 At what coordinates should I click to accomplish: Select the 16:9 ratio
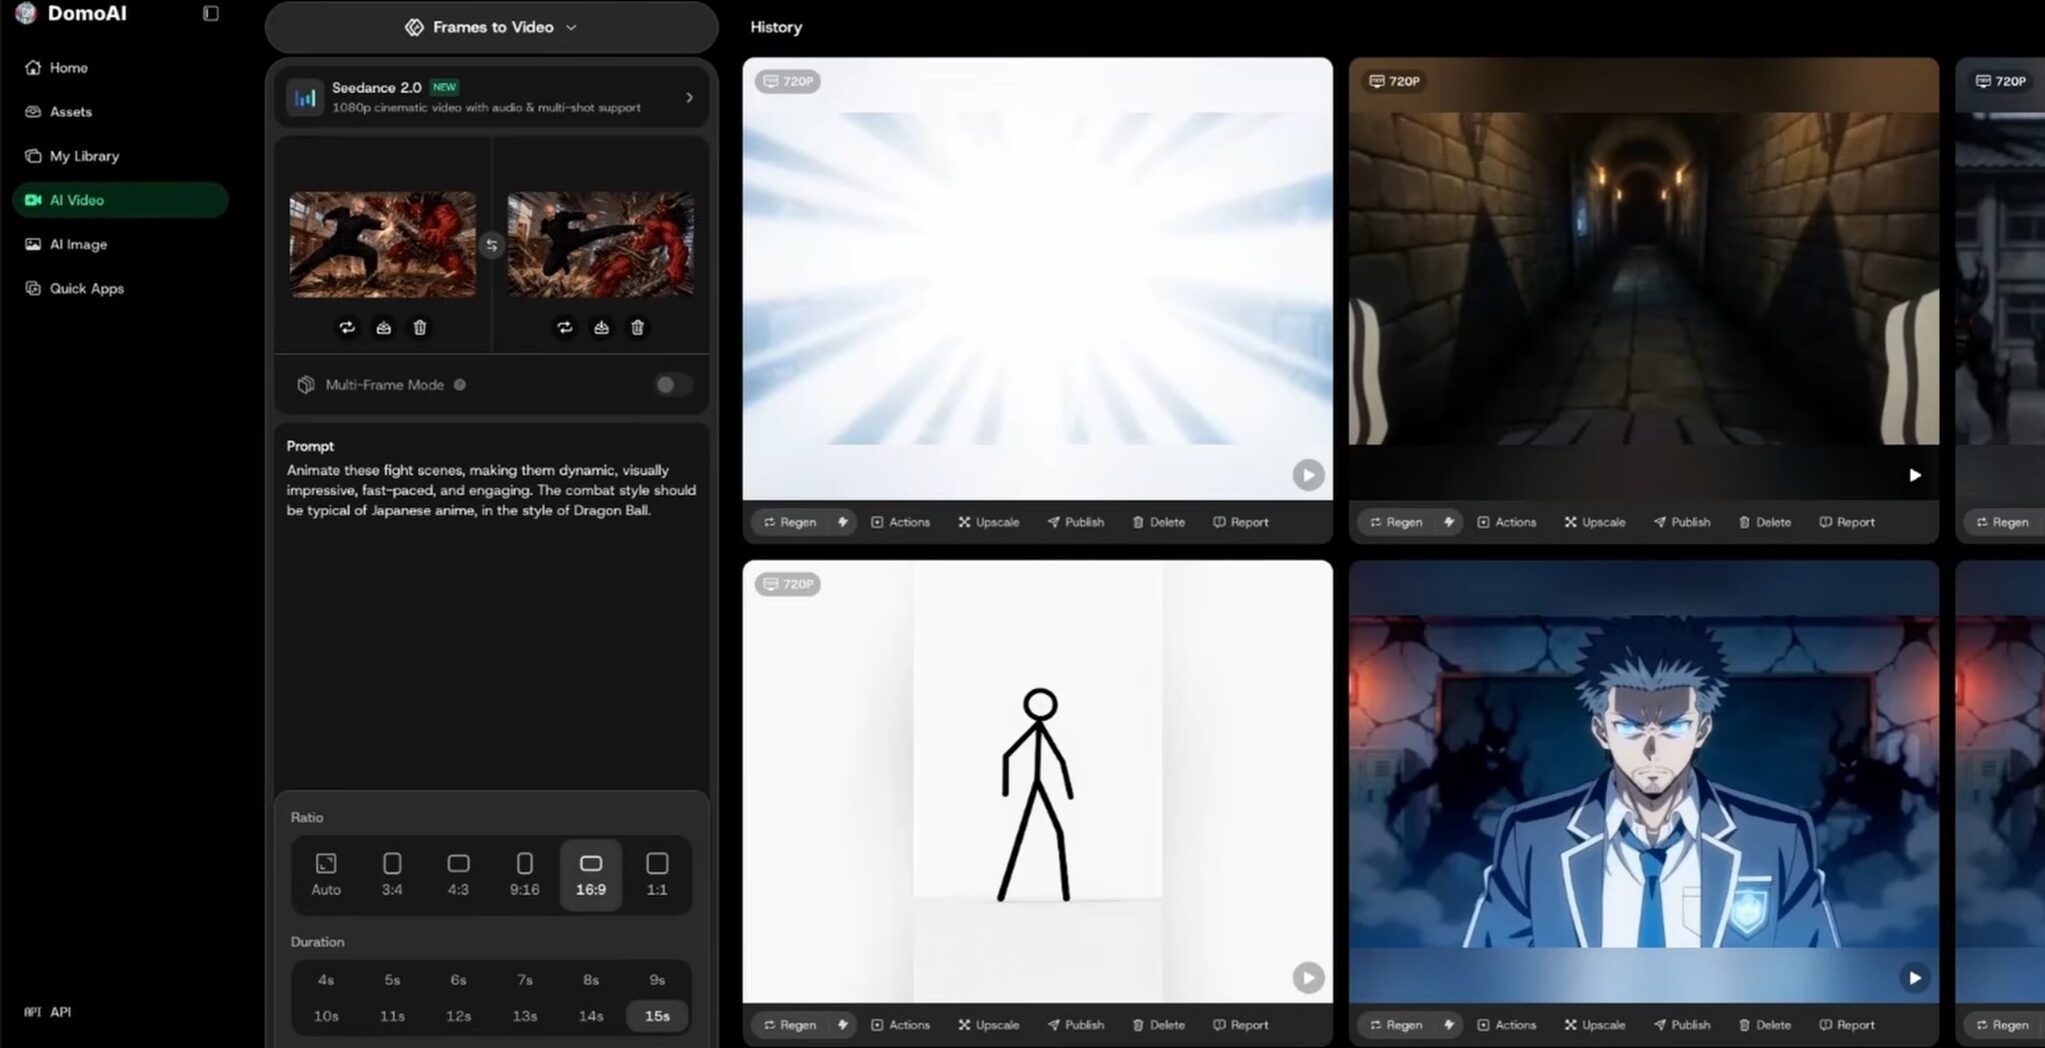click(591, 875)
